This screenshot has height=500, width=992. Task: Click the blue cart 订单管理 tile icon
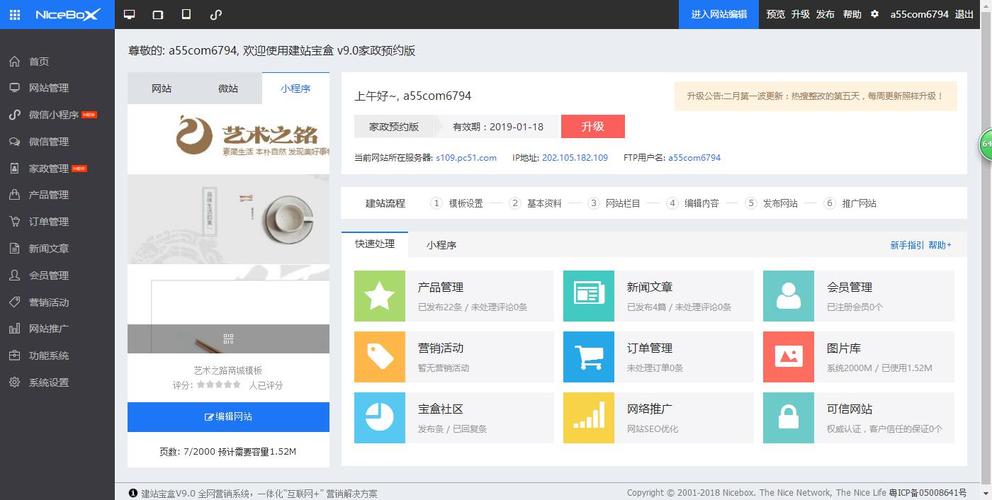pos(588,357)
